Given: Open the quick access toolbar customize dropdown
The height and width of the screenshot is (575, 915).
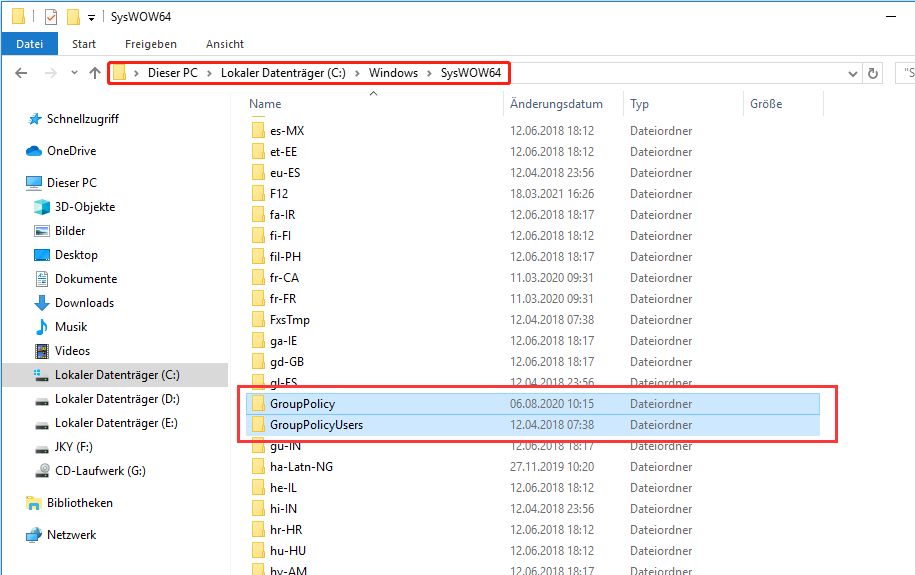Looking at the screenshot, I should tap(91, 18).
